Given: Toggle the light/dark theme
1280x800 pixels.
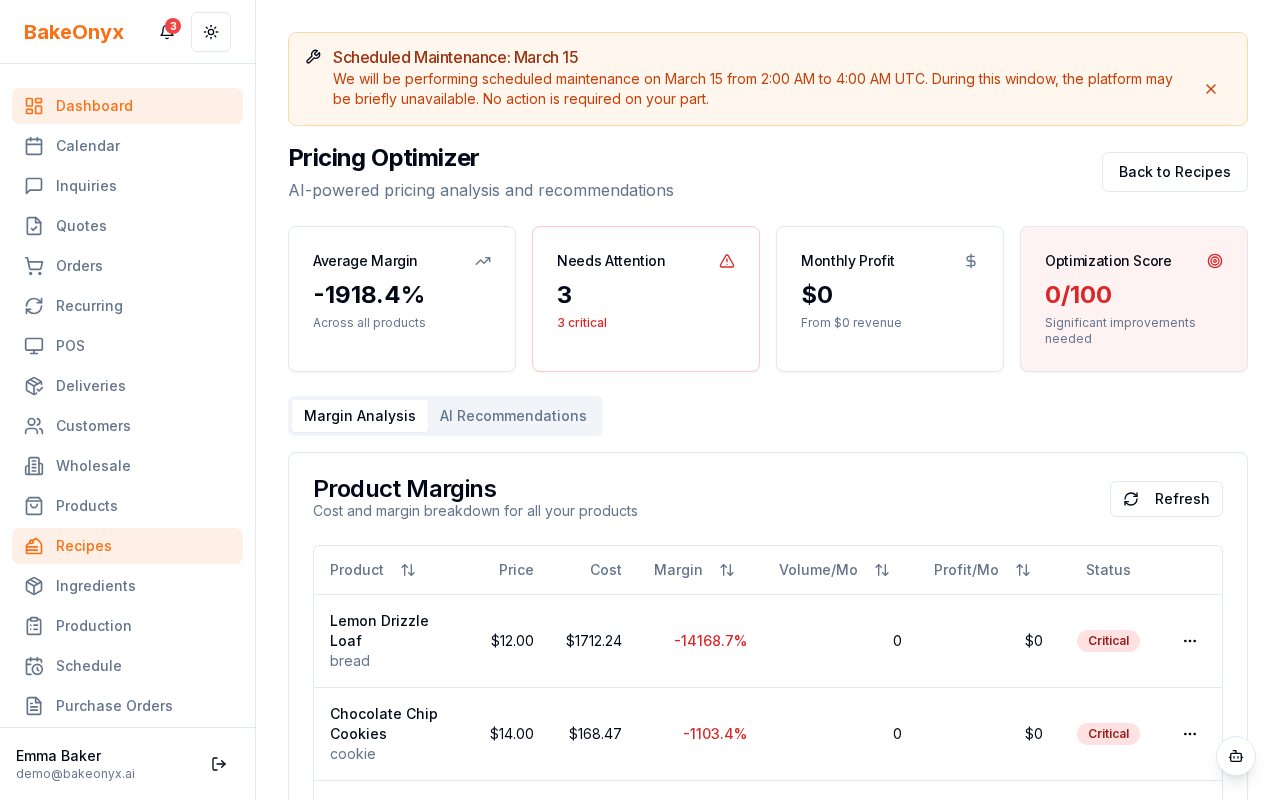Looking at the screenshot, I should pos(211,32).
